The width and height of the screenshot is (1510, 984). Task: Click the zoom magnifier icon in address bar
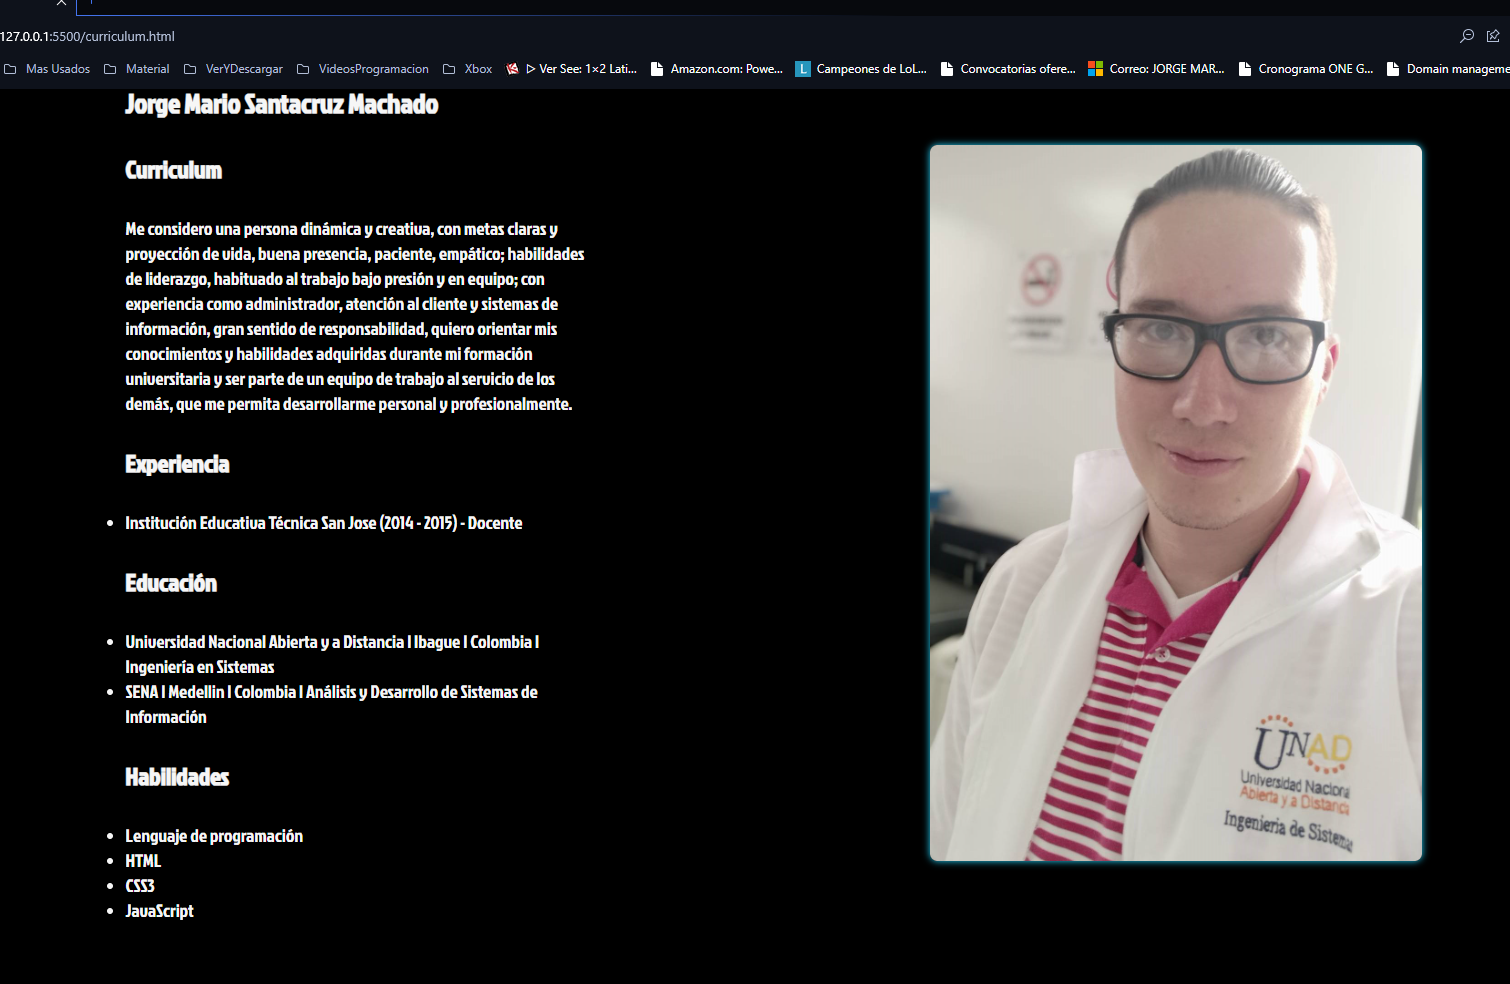(1467, 36)
